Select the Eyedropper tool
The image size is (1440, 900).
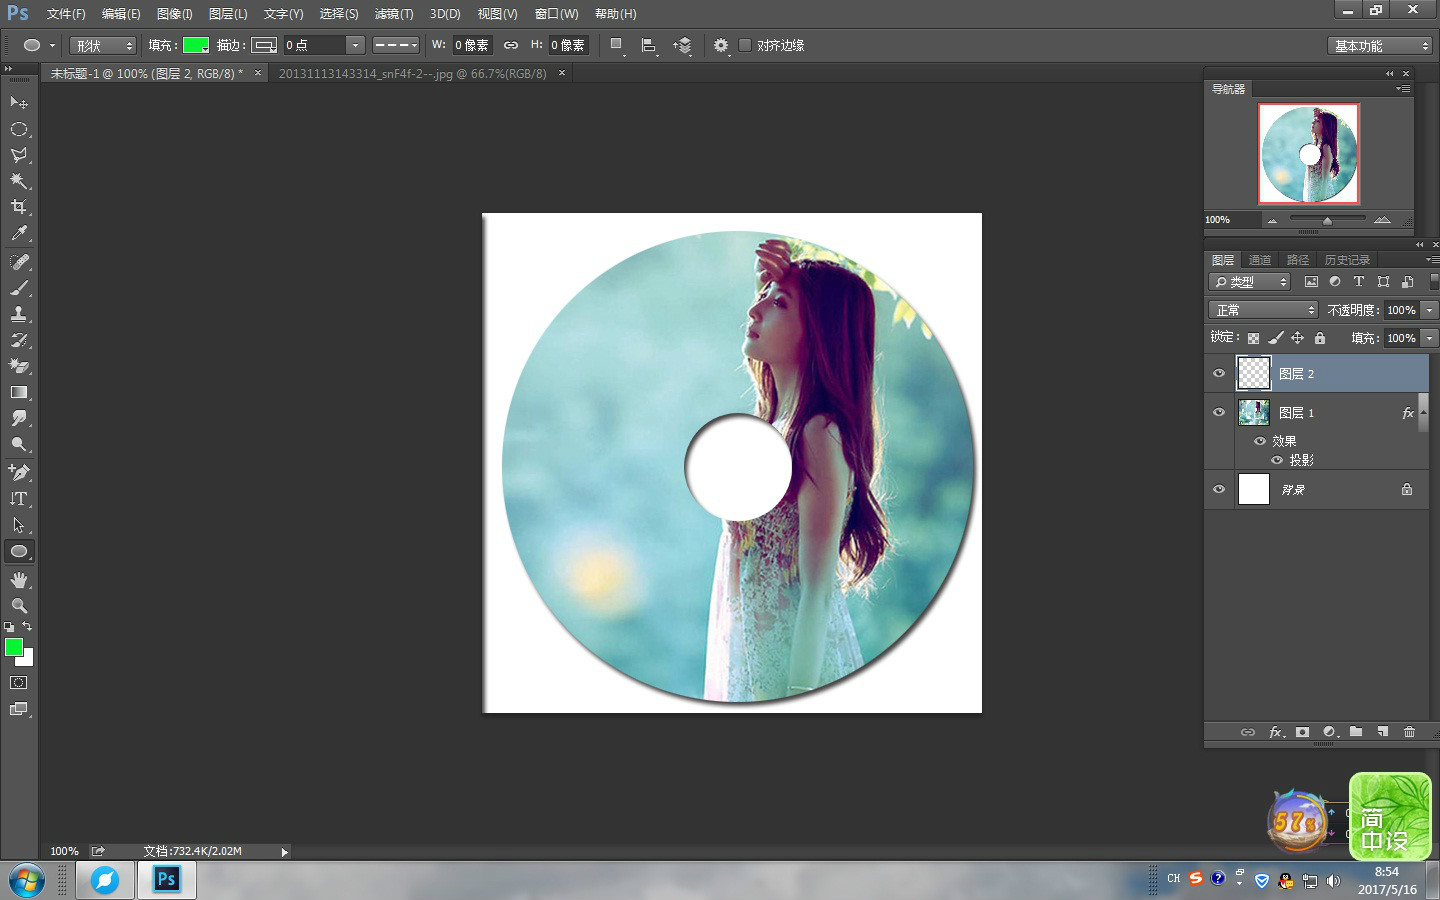[x=18, y=234]
